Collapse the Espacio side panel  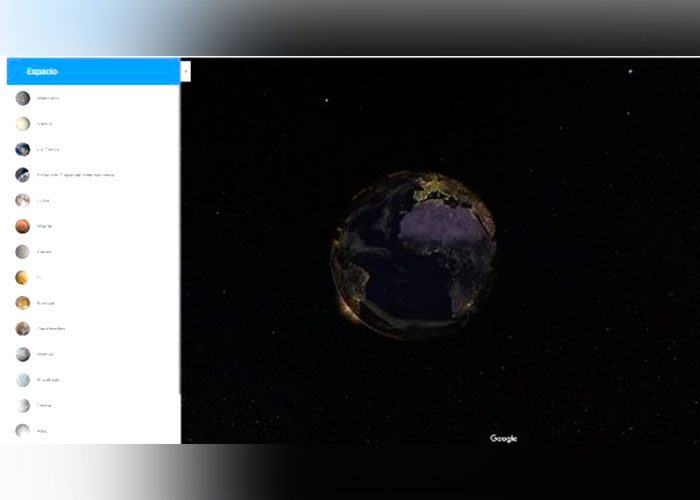[x=185, y=72]
